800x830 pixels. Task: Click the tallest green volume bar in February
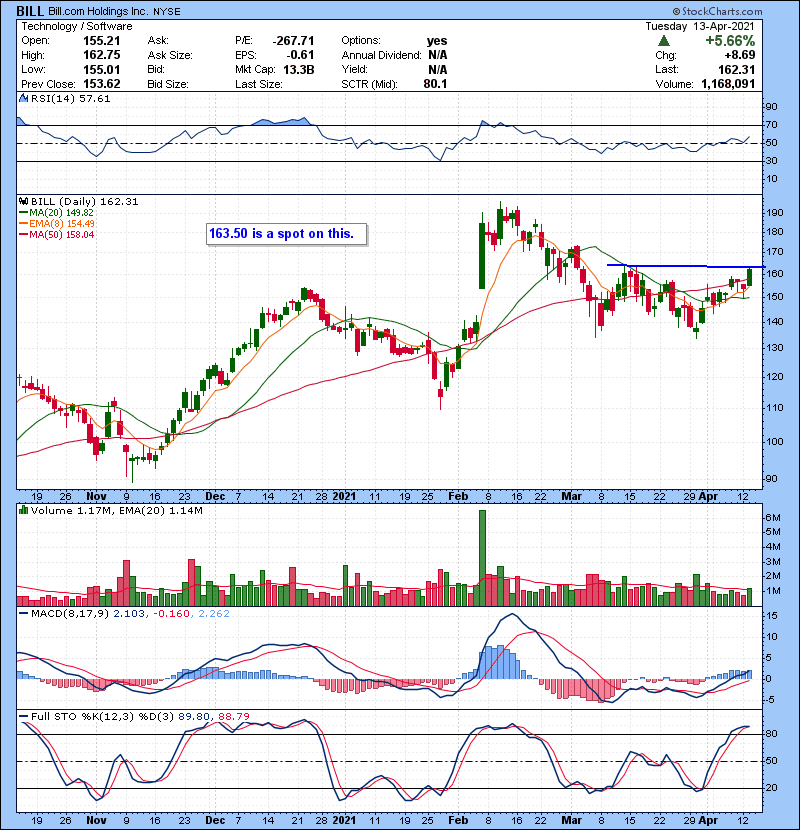(x=482, y=558)
